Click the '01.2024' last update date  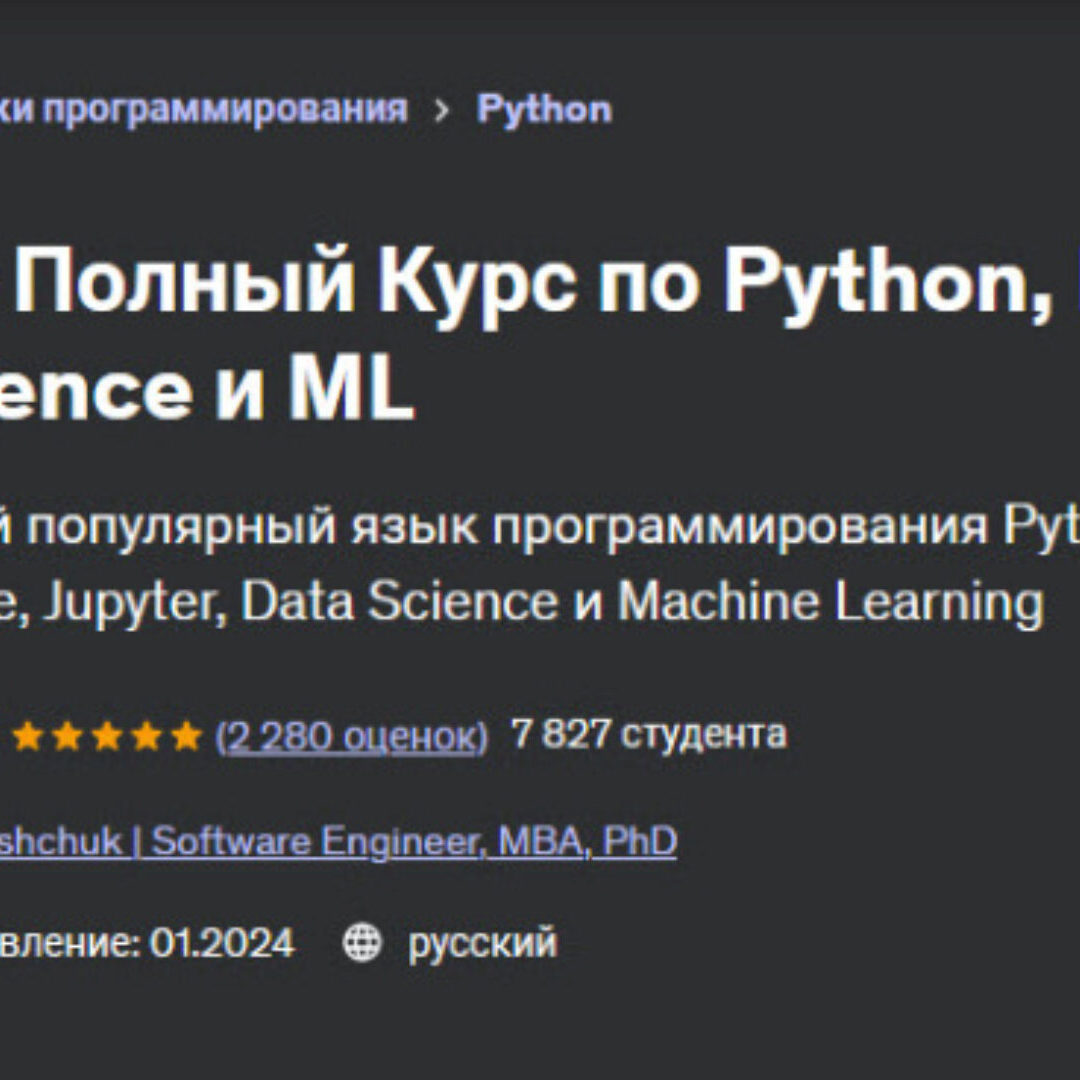pyautogui.click(x=222, y=943)
